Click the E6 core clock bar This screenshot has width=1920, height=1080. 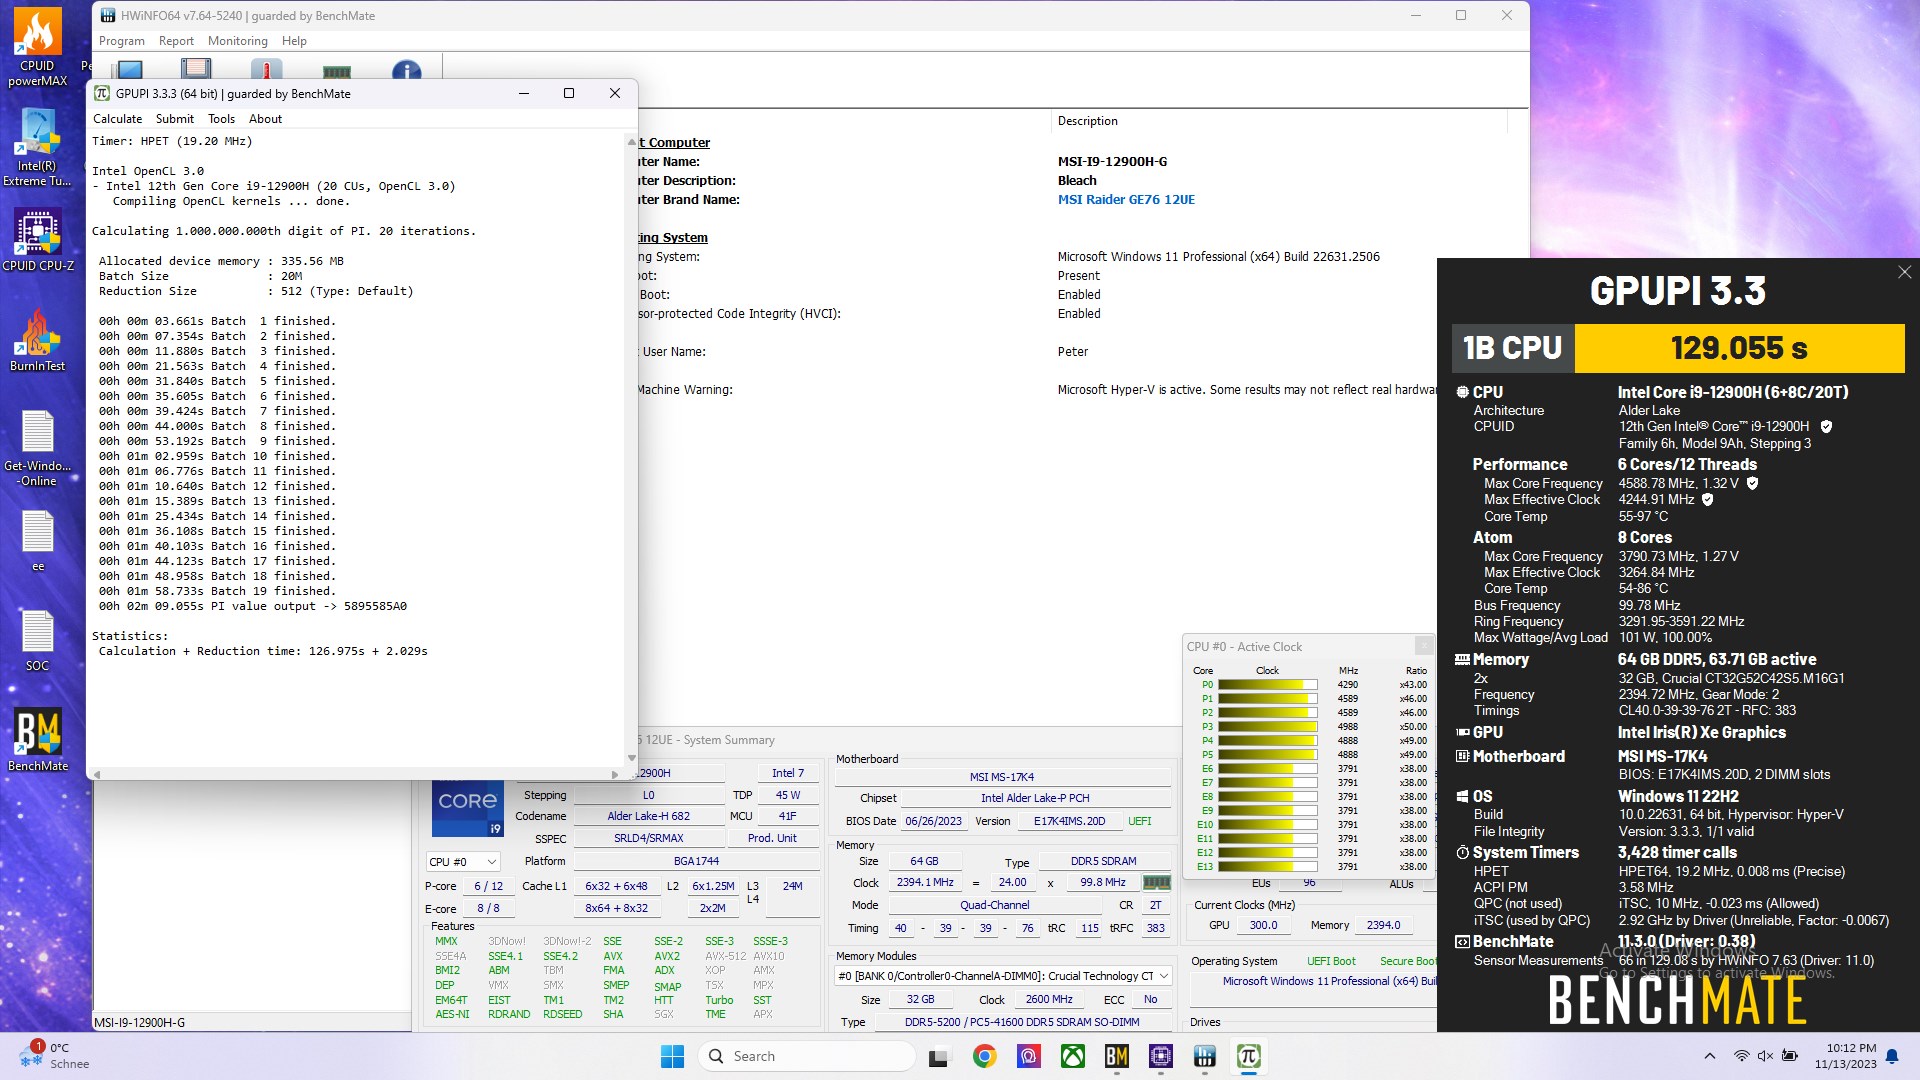[1267, 769]
